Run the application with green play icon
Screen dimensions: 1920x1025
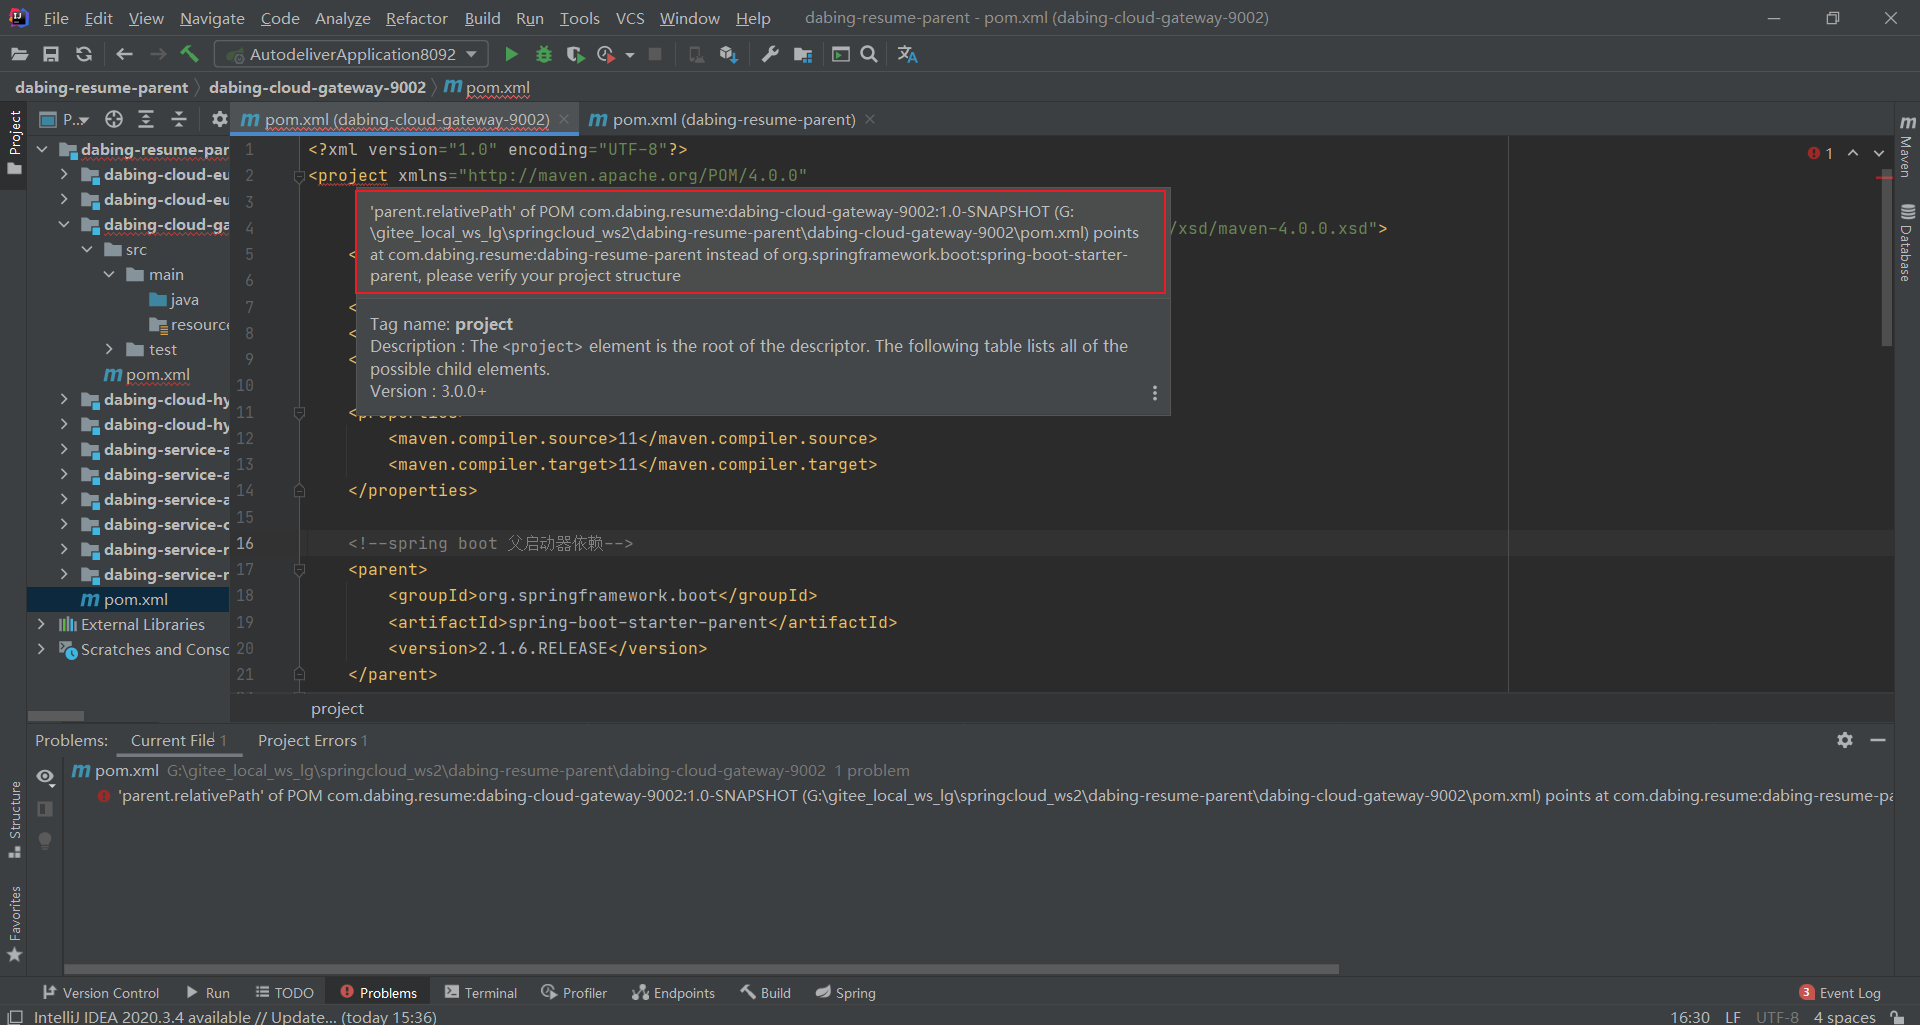[511, 54]
